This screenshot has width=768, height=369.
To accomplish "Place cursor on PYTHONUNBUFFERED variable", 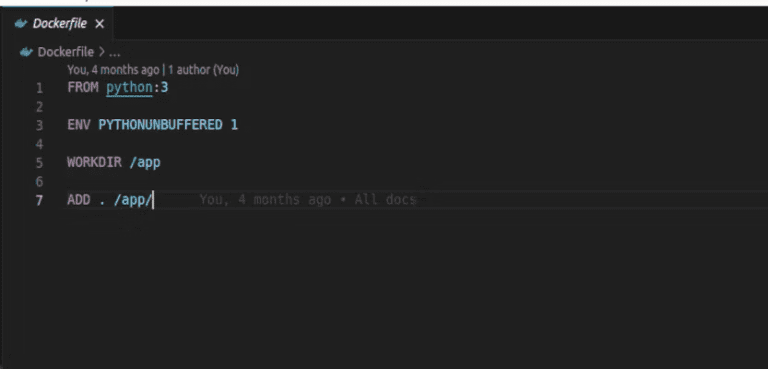I will pyautogui.click(x=160, y=125).
